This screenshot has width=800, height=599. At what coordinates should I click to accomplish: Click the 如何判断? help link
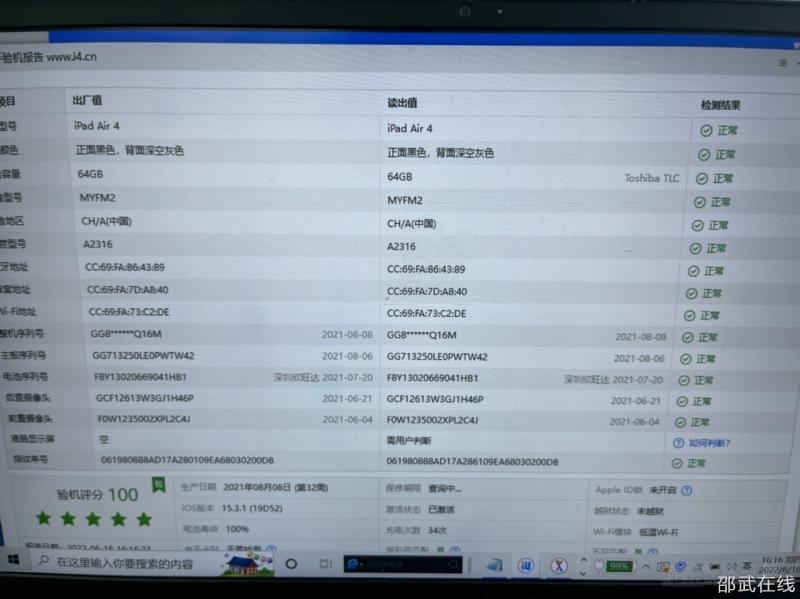[709, 442]
